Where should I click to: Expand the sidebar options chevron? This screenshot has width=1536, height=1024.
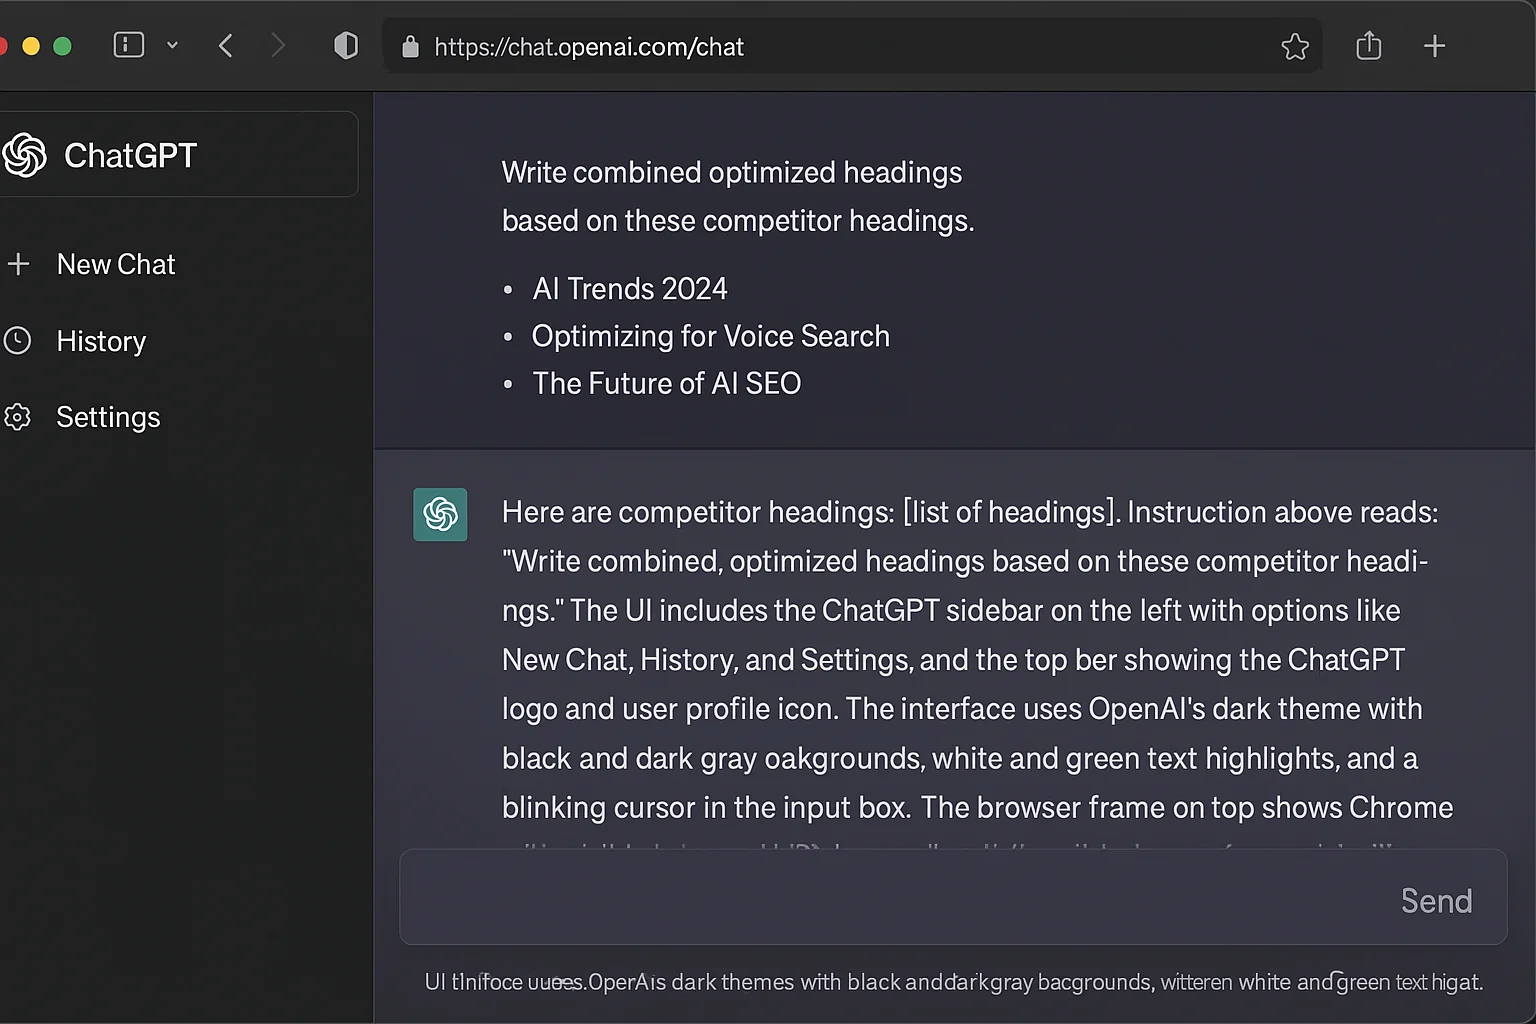pyautogui.click(x=172, y=46)
